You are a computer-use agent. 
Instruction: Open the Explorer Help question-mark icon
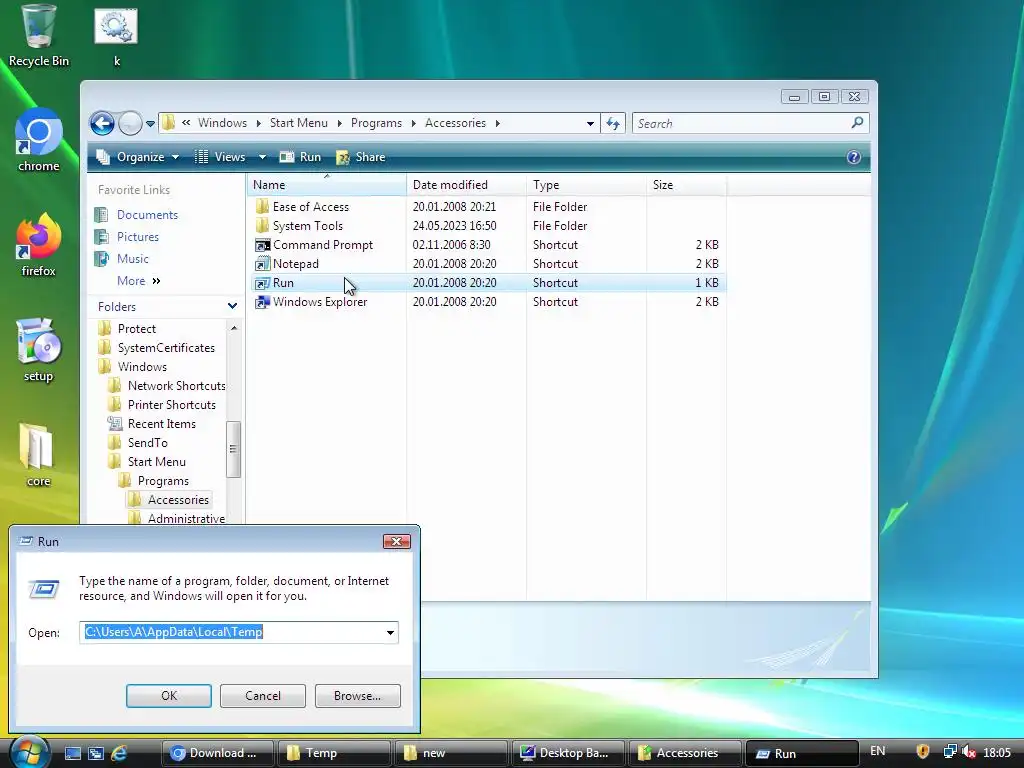(x=854, y=157)
